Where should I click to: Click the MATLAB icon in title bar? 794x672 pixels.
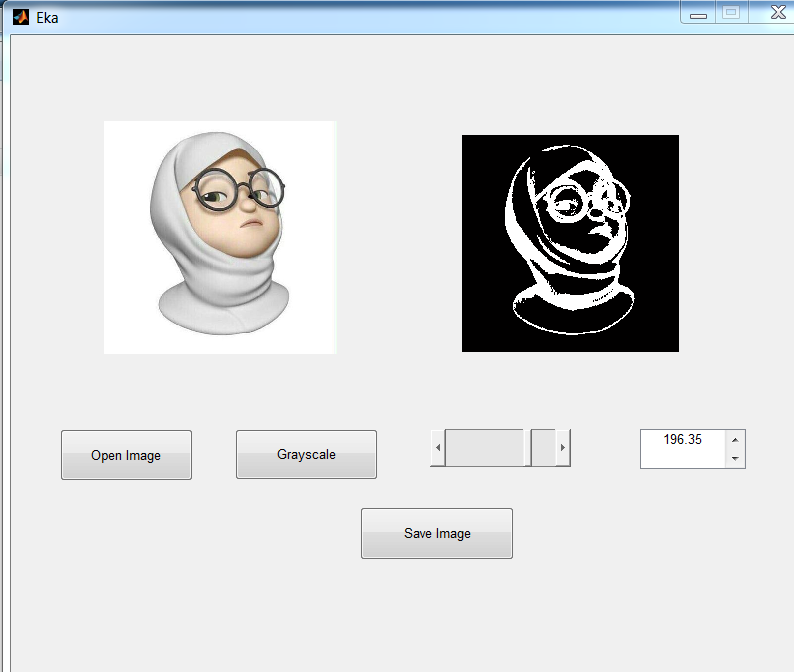(x=21, y=17)
